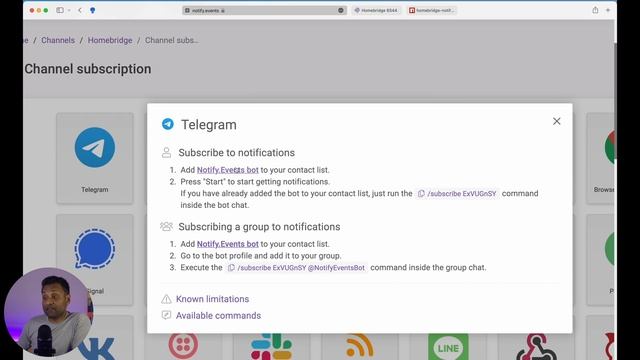This screenshot has height=360, width=640.
Task: Click the Telegram logo in dialog header
Action: pyautogui.click(x=168, y=124)
